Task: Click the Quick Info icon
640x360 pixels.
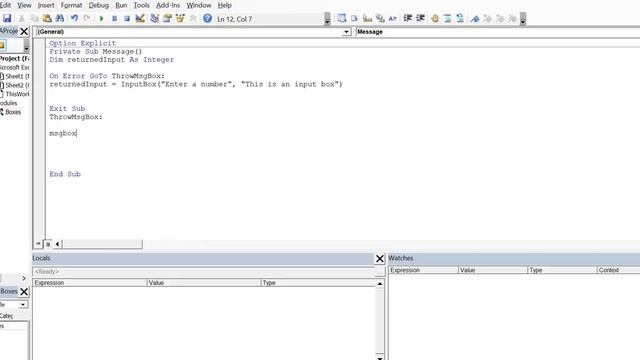Action: (367, 18)
